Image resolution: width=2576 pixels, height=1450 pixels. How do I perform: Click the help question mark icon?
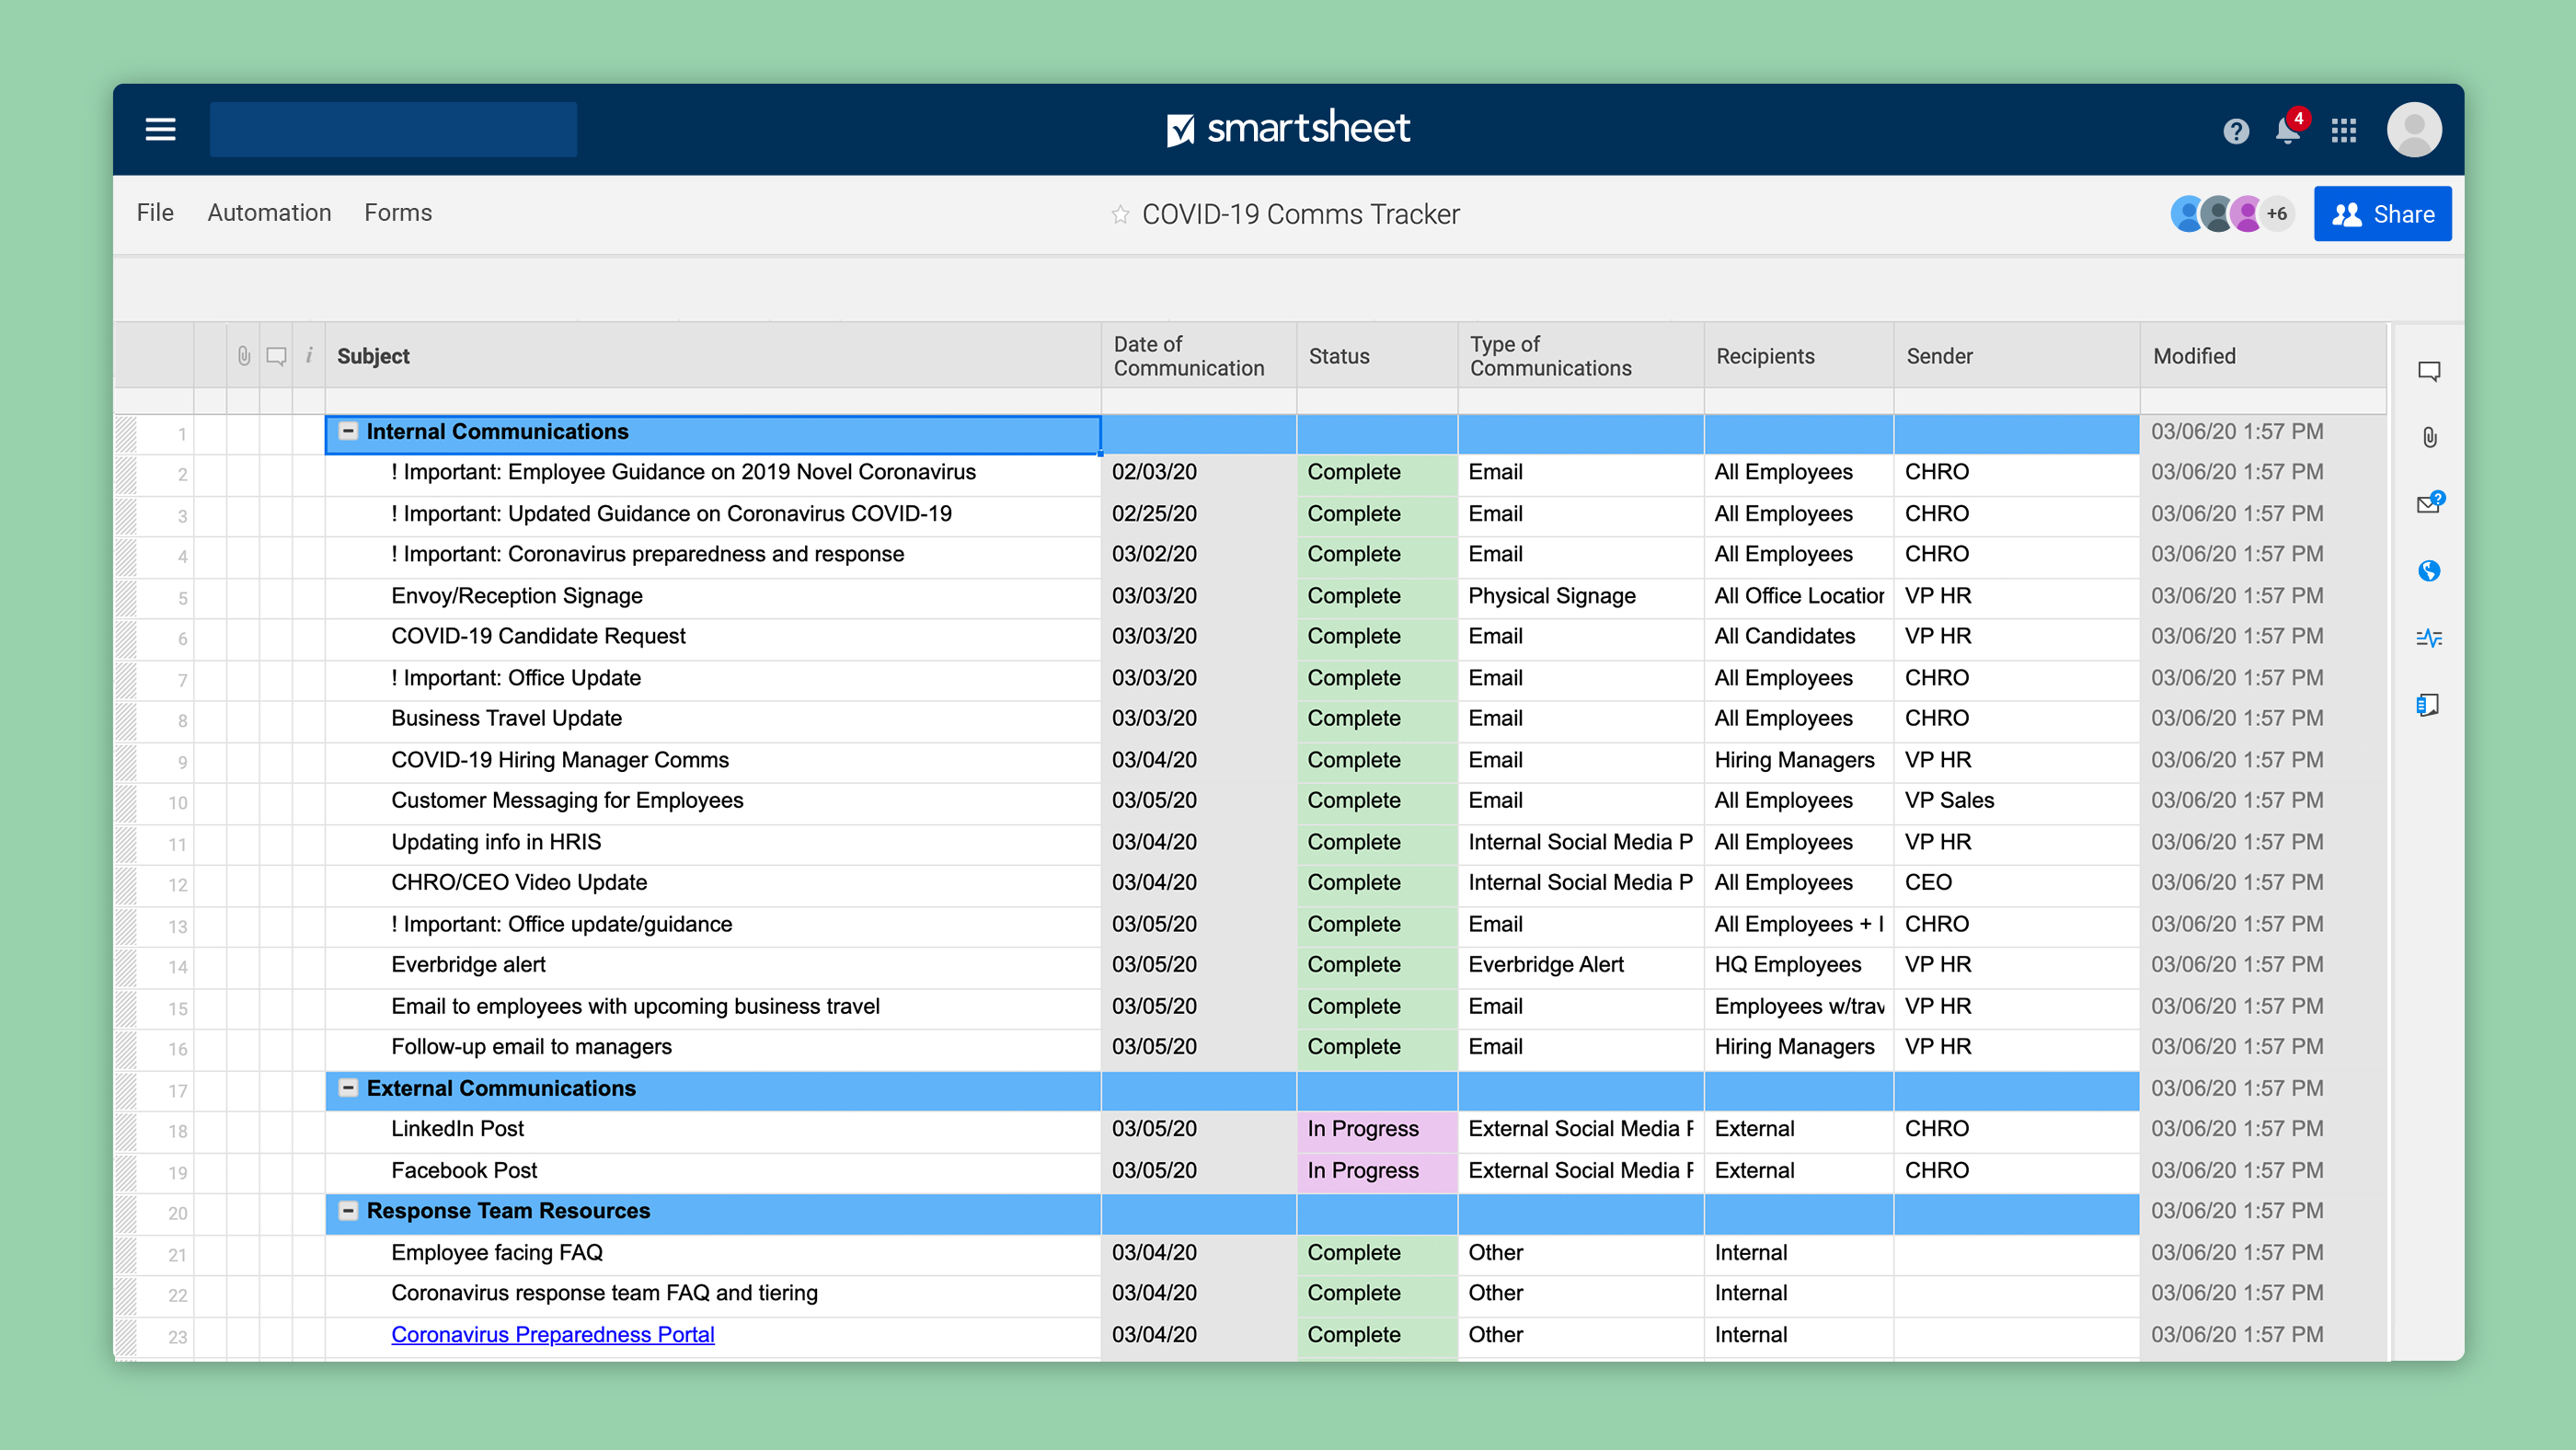click(x=2236, y=131)
